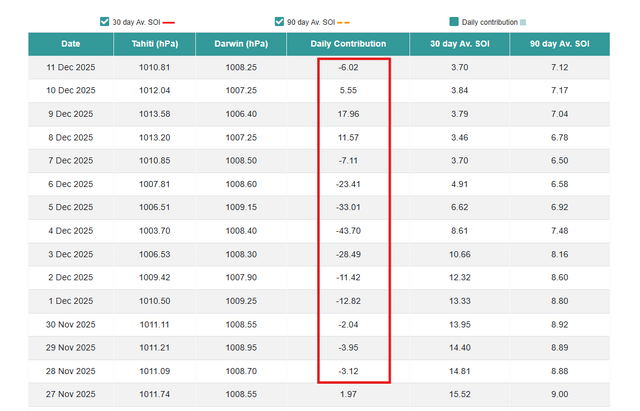The width and height of the screenshot is (640, 411).
Task: Click the Daily Contribution column header
Action: [348, 44]
